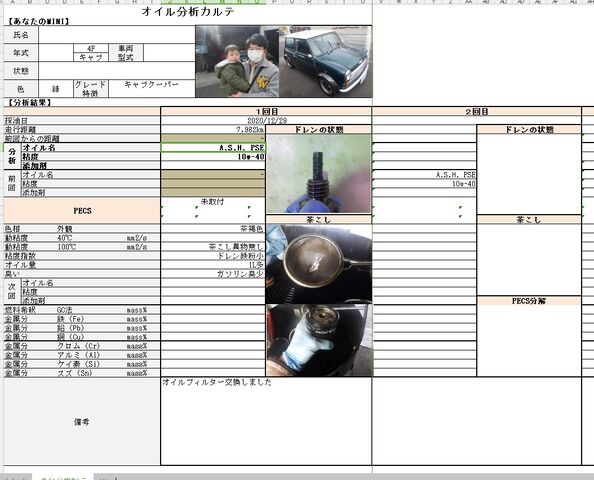Click the ドレンの状態 header in 2回目
This screenshot has height=480, width=594.
(x=529, y=130)
